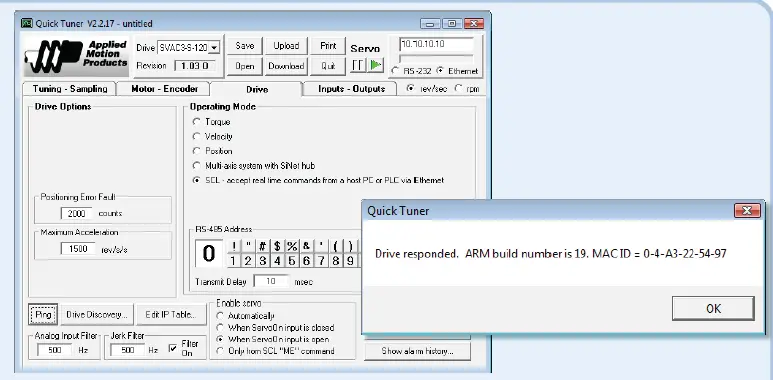Click the Positioning Error Fault counts field
Viewport: 773px width, 380px height.
tap(77, 213)
